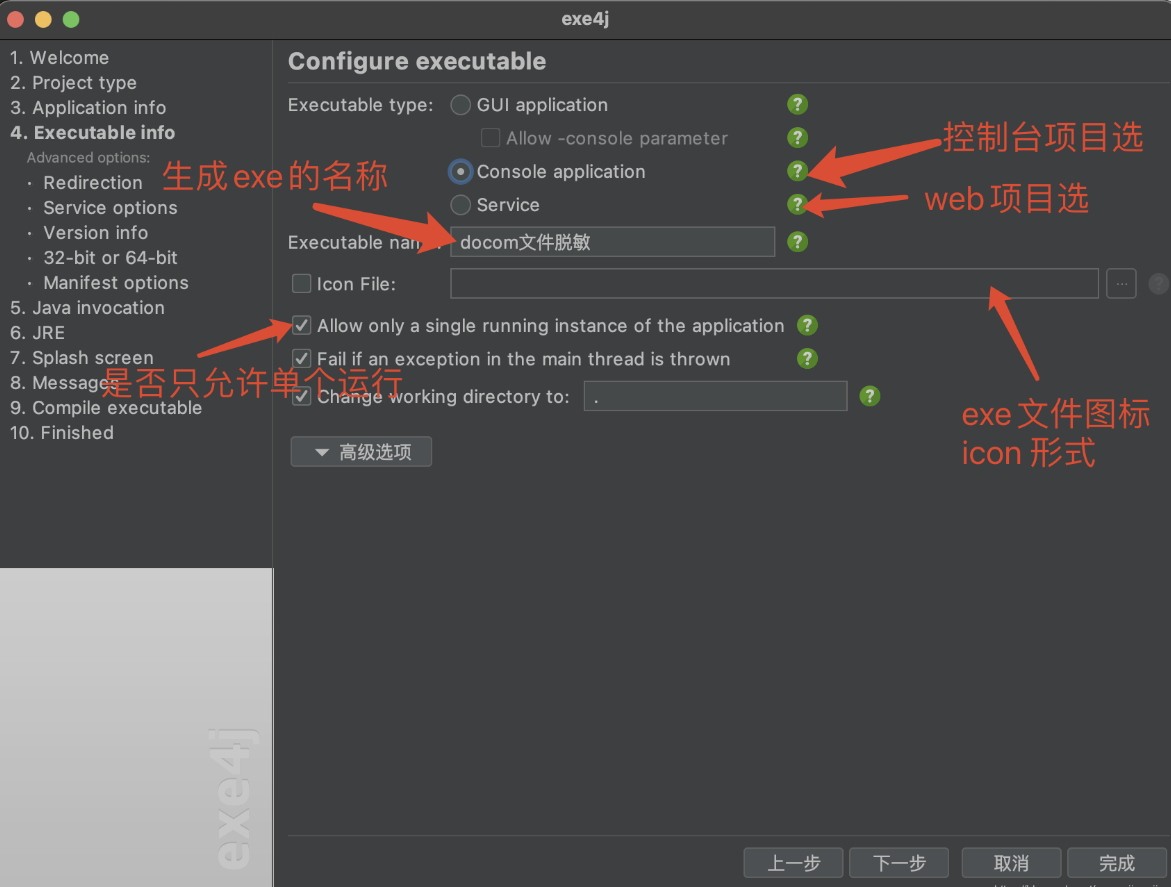1171x887 pixels.
Task: Open help for the Service type
Action: pos(797,204)
